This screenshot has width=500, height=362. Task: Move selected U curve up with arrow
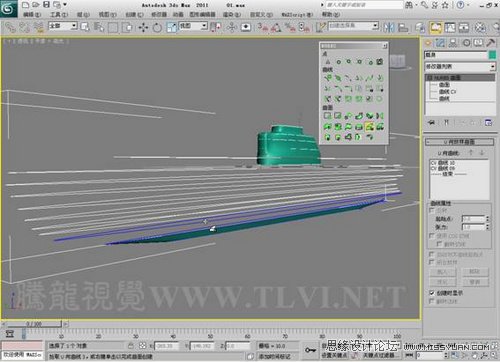(471, 153)
